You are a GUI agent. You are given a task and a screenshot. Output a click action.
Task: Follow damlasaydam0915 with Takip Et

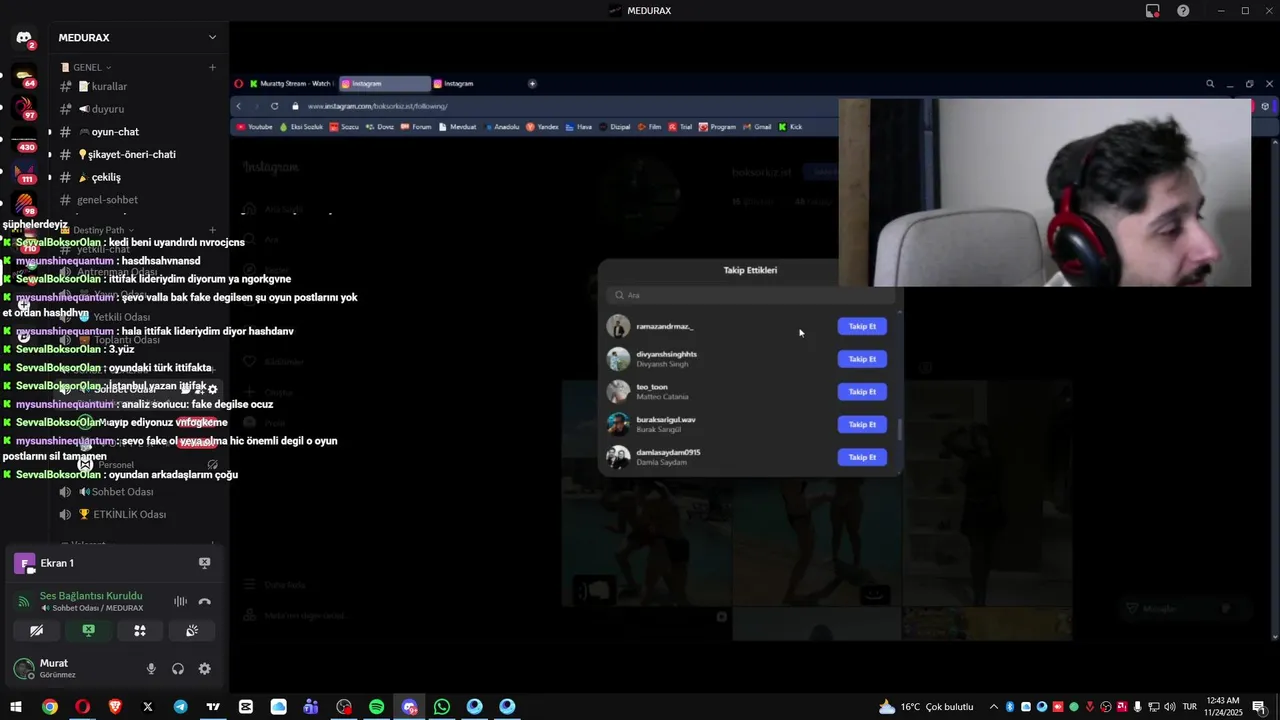pos(862,457)
